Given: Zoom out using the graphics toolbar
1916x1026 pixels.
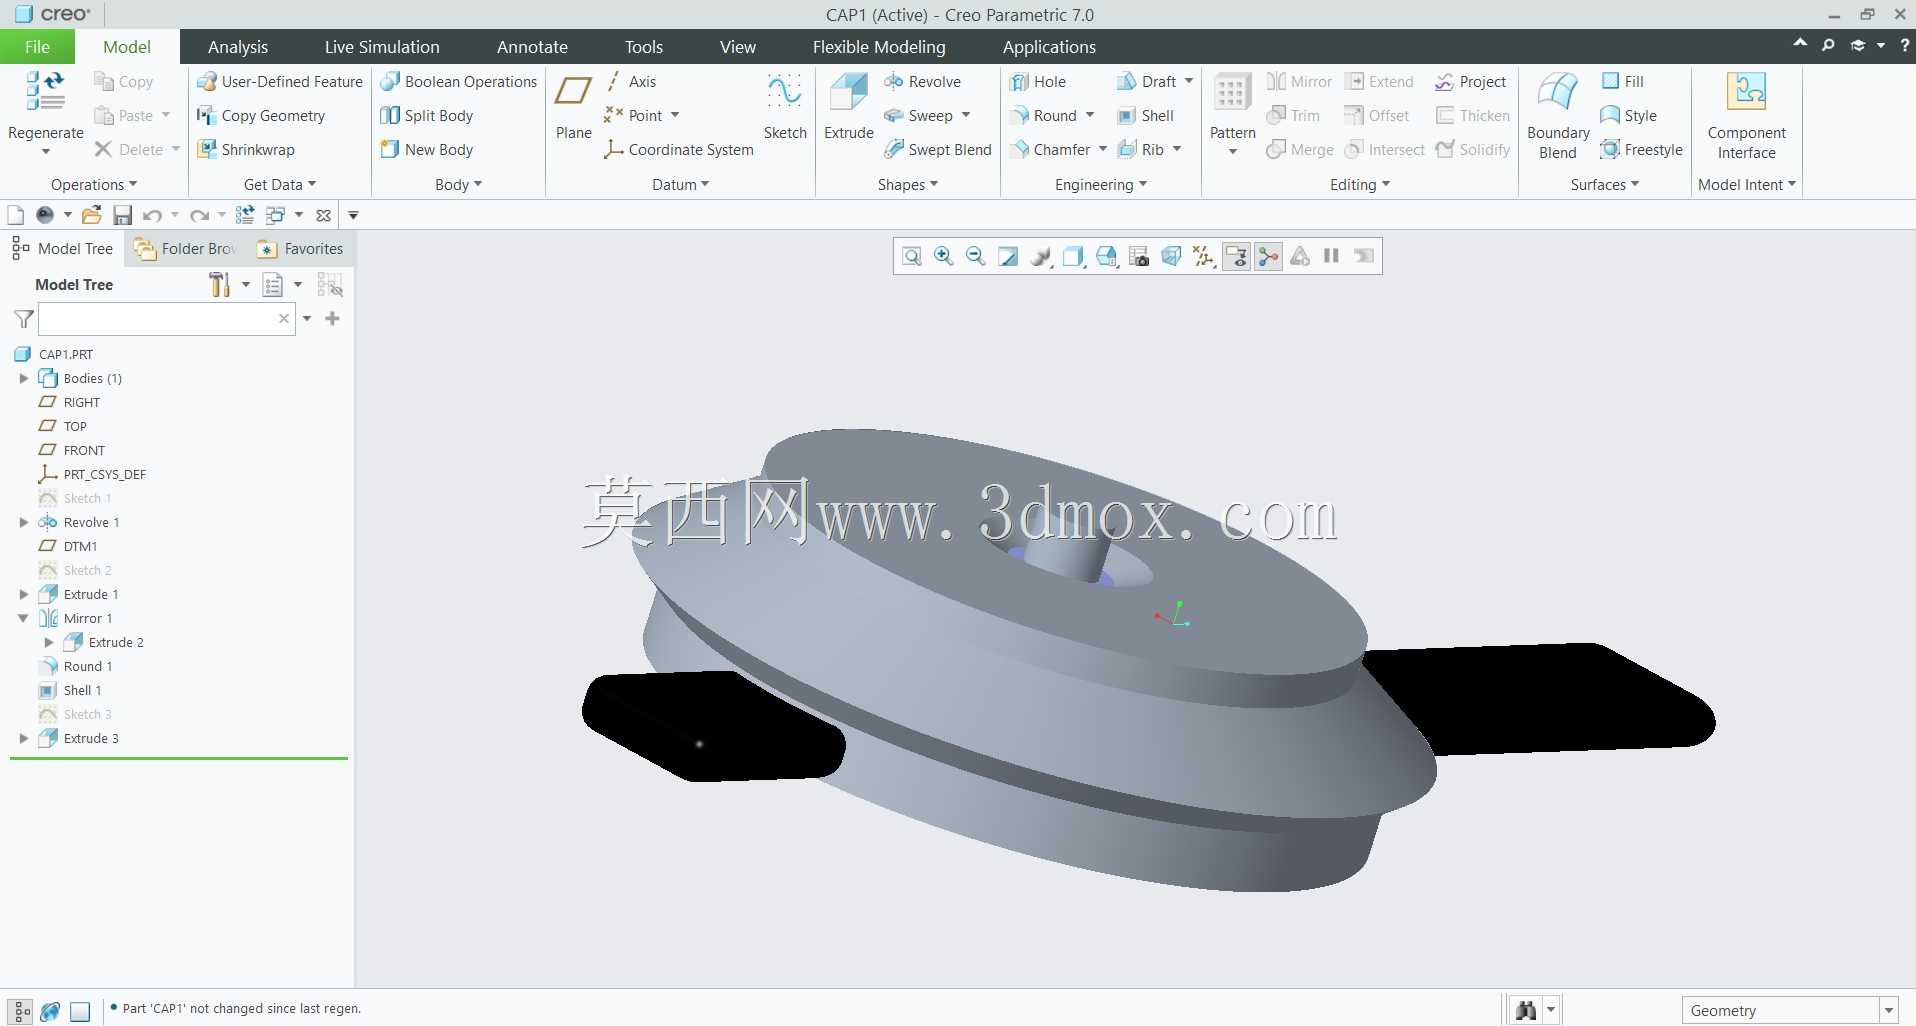Looking at the screenshot, I should pyautogui.click(x=976, y=257).
